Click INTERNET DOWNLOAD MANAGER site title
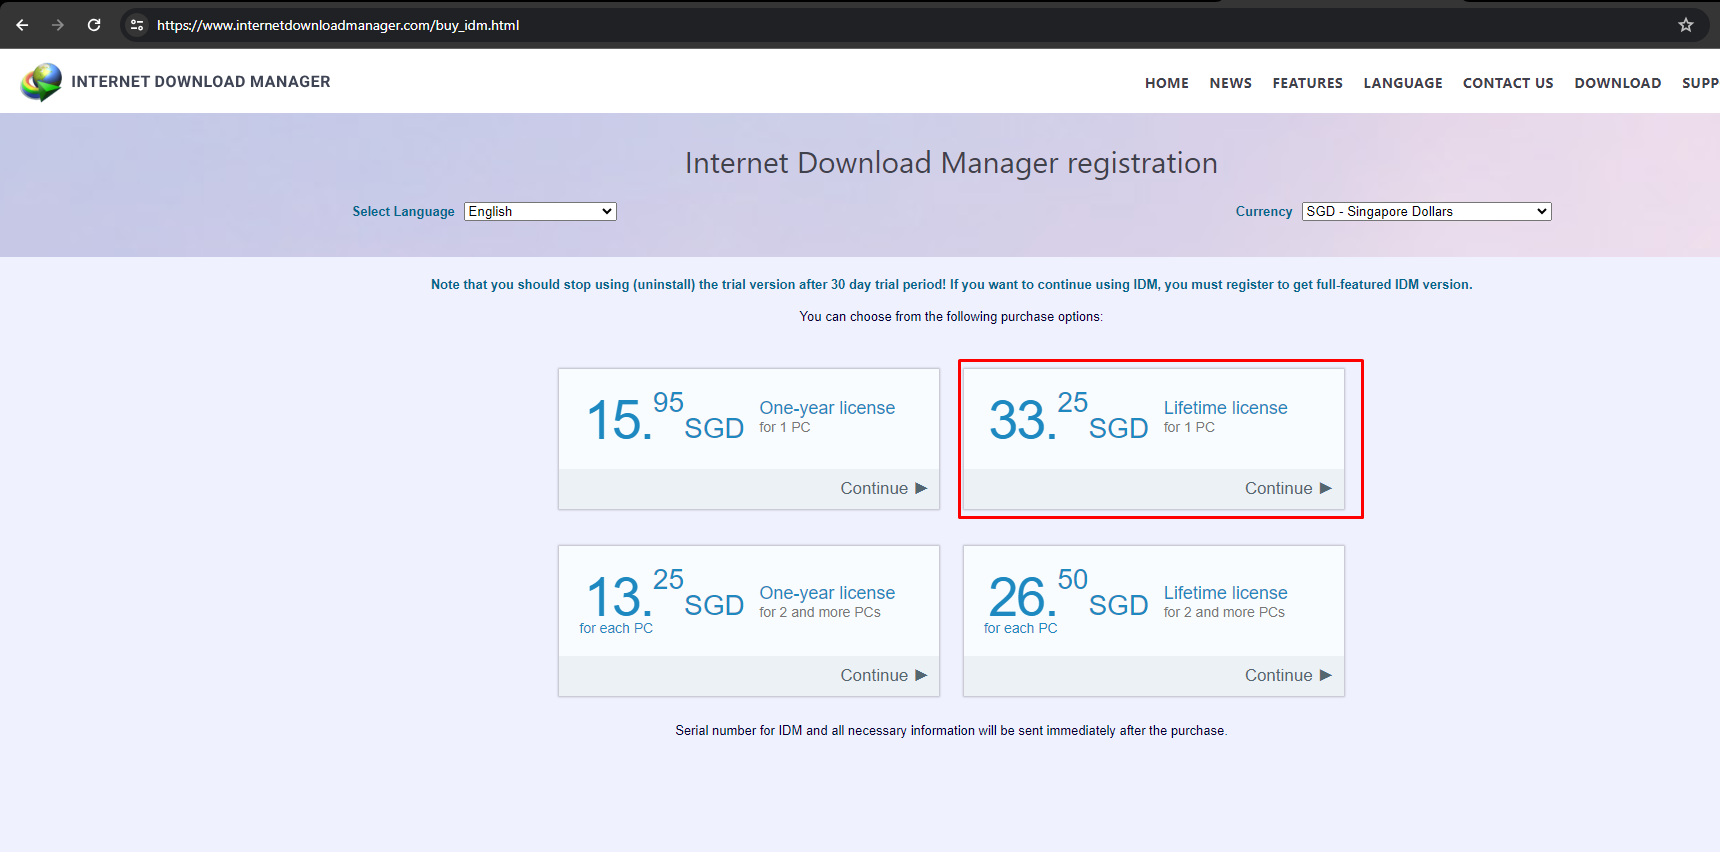1720x852 pixels. (x=201, y=82)
